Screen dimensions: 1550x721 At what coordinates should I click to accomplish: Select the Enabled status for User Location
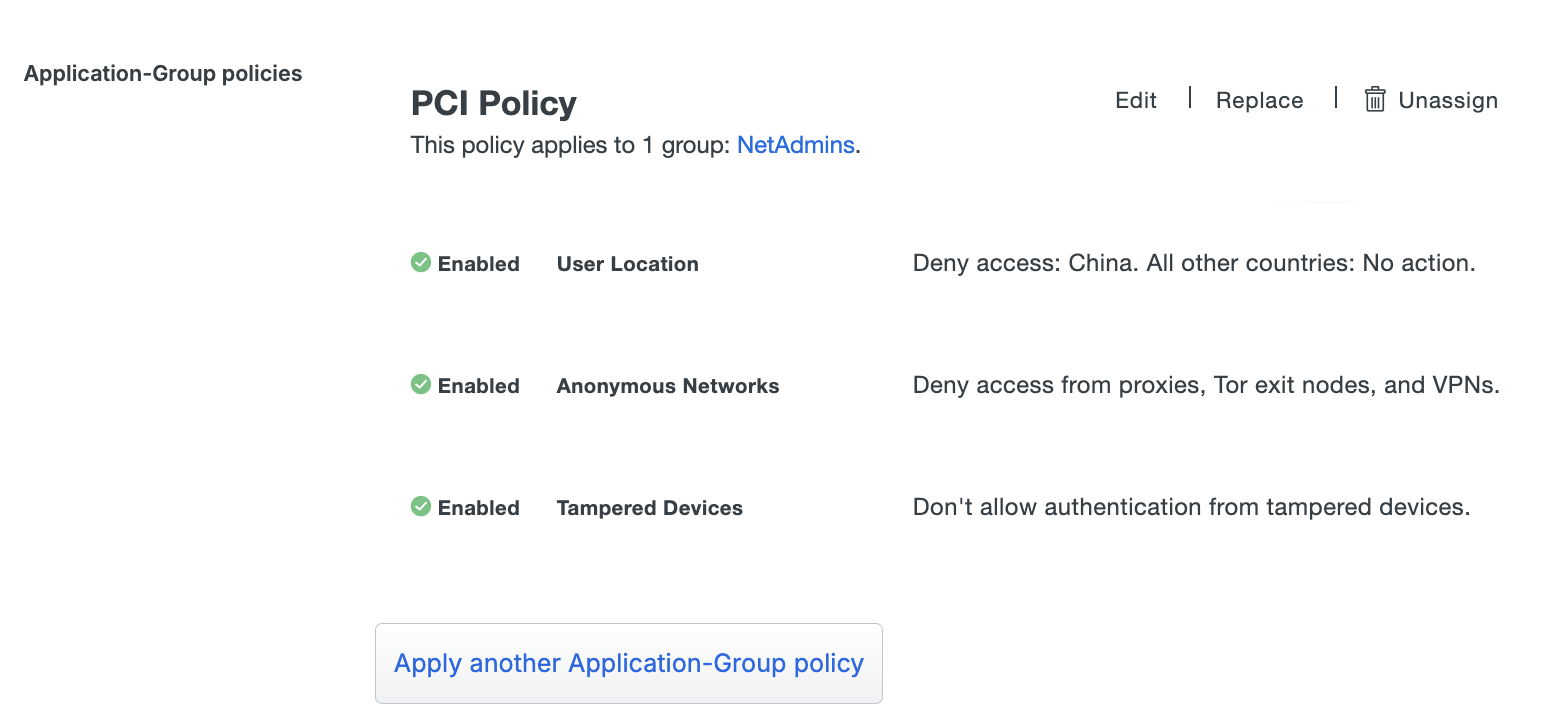click(478, 263)
